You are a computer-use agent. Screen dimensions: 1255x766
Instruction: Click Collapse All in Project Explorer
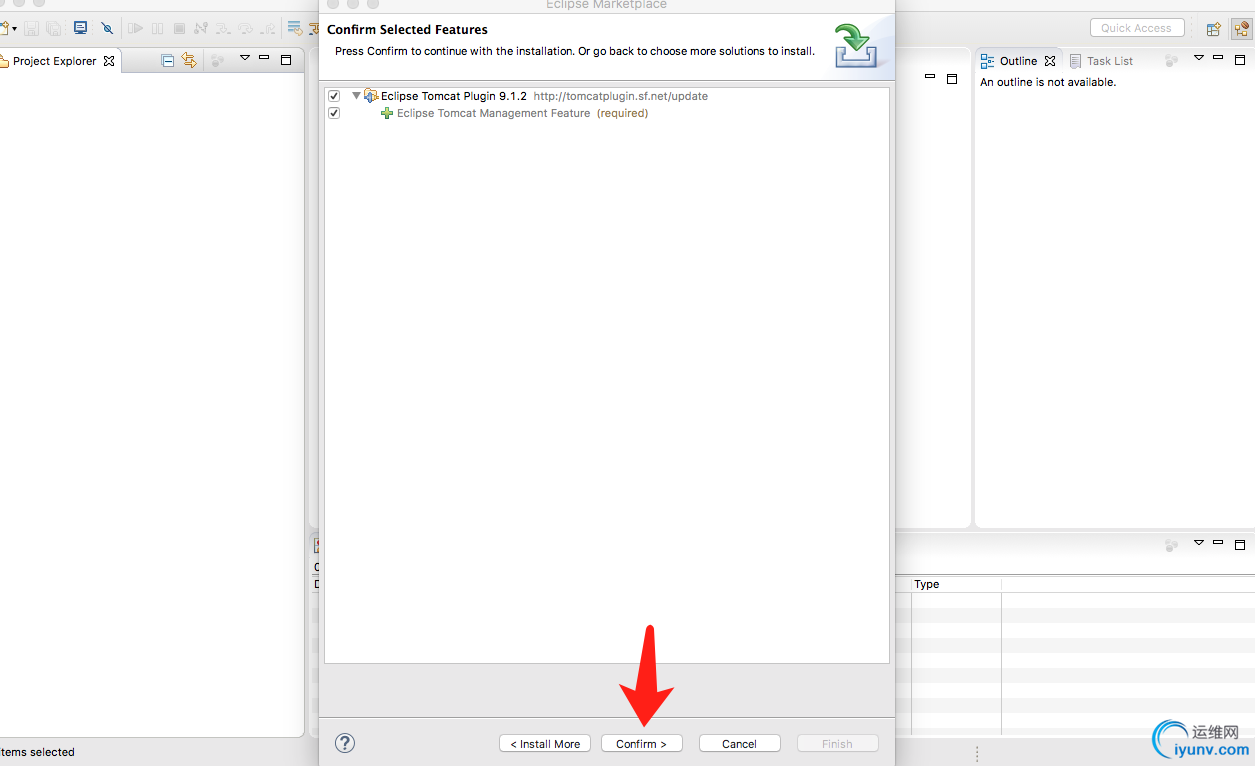pos(167,61)
